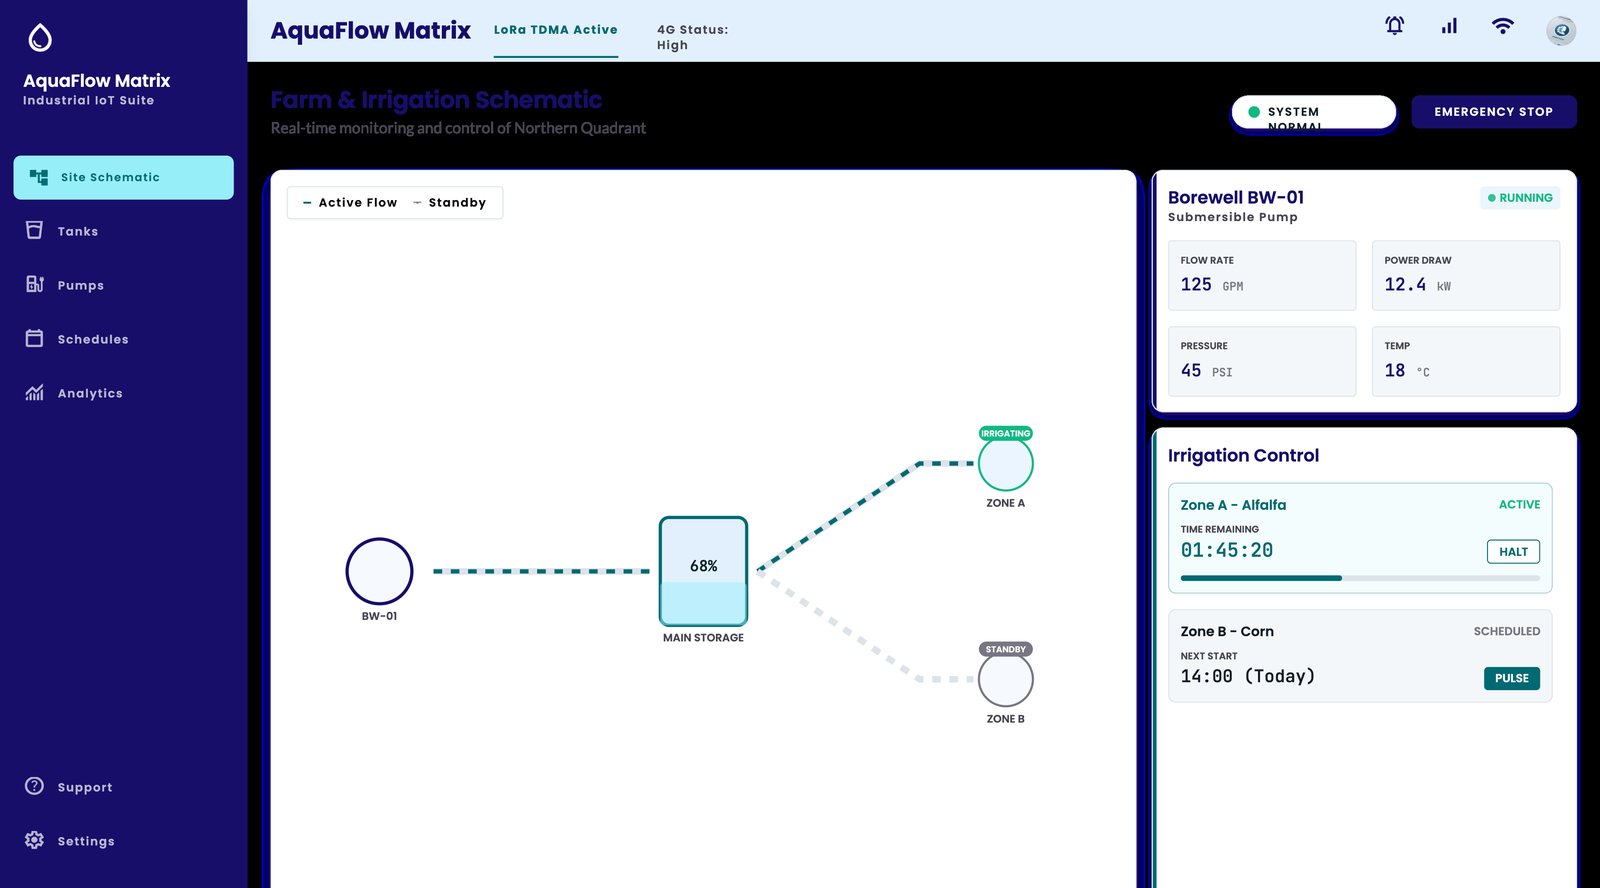Go to Pumps in sidebar
This screenshot has height=888, width=1600.
[x=124, y=285]
